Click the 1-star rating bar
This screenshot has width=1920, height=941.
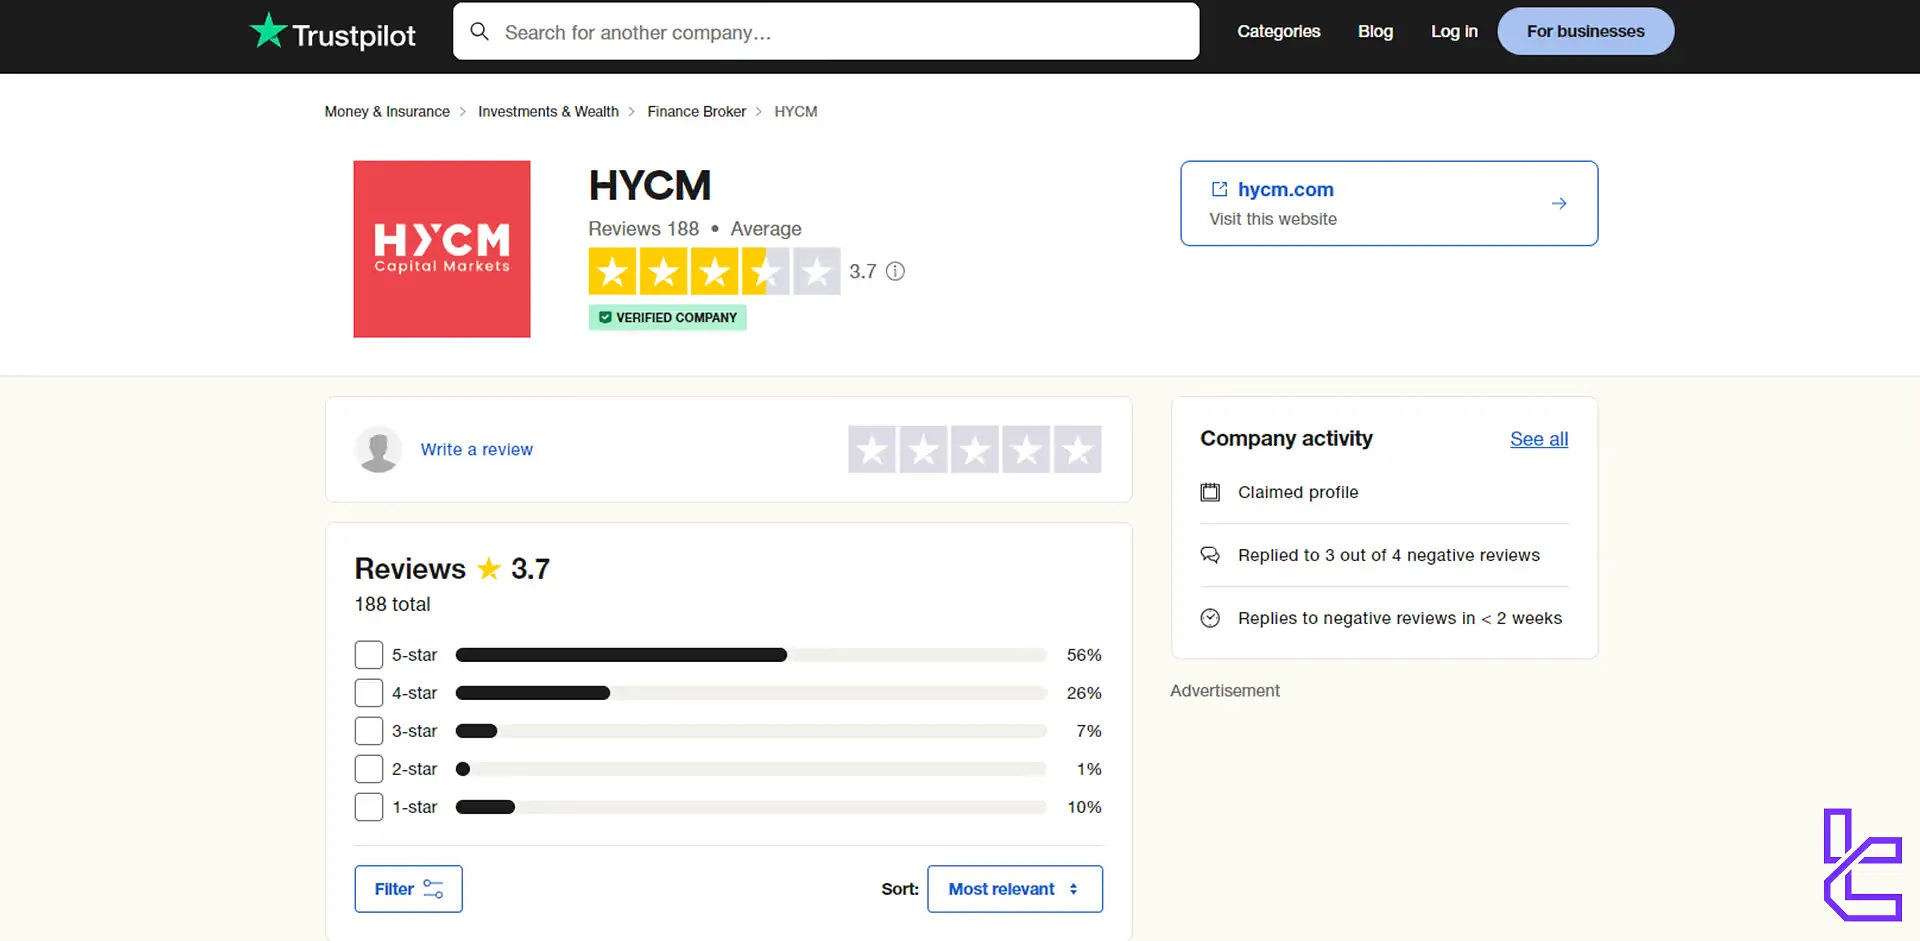(751, 807)
